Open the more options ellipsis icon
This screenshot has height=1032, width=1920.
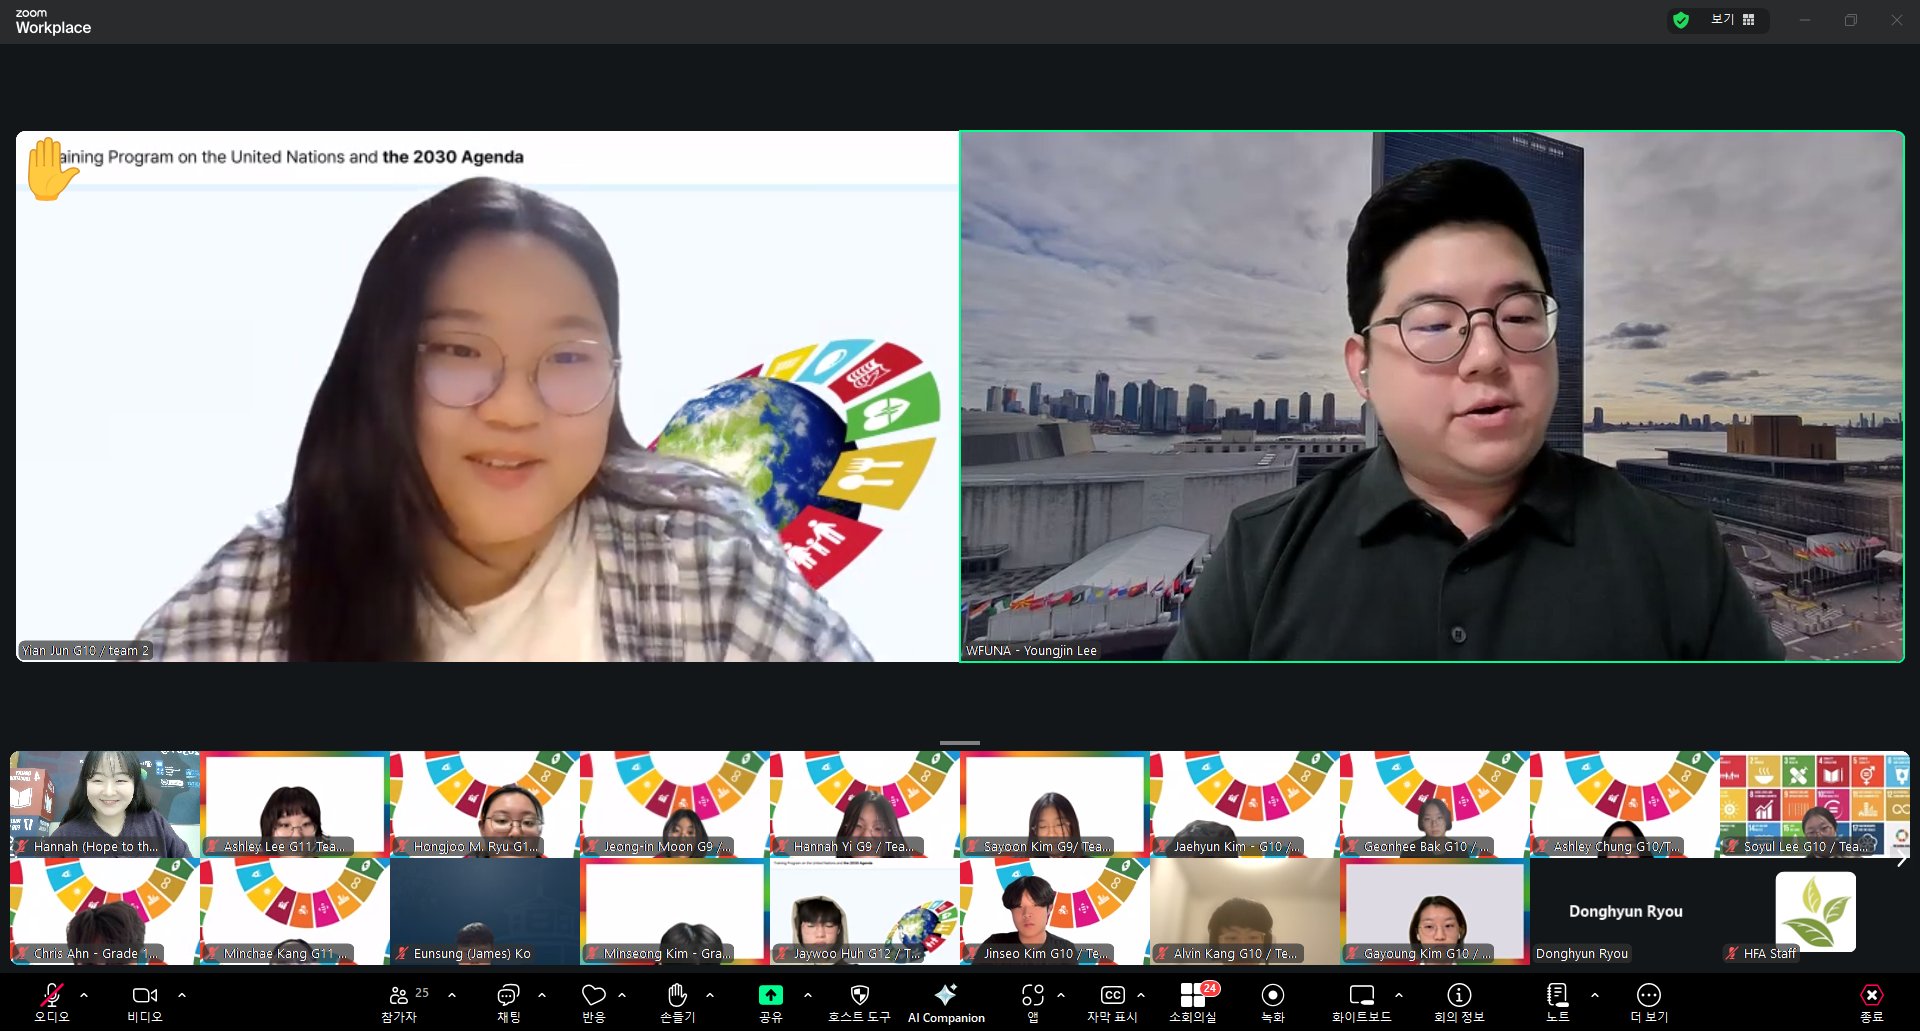tap(1649, 995)
